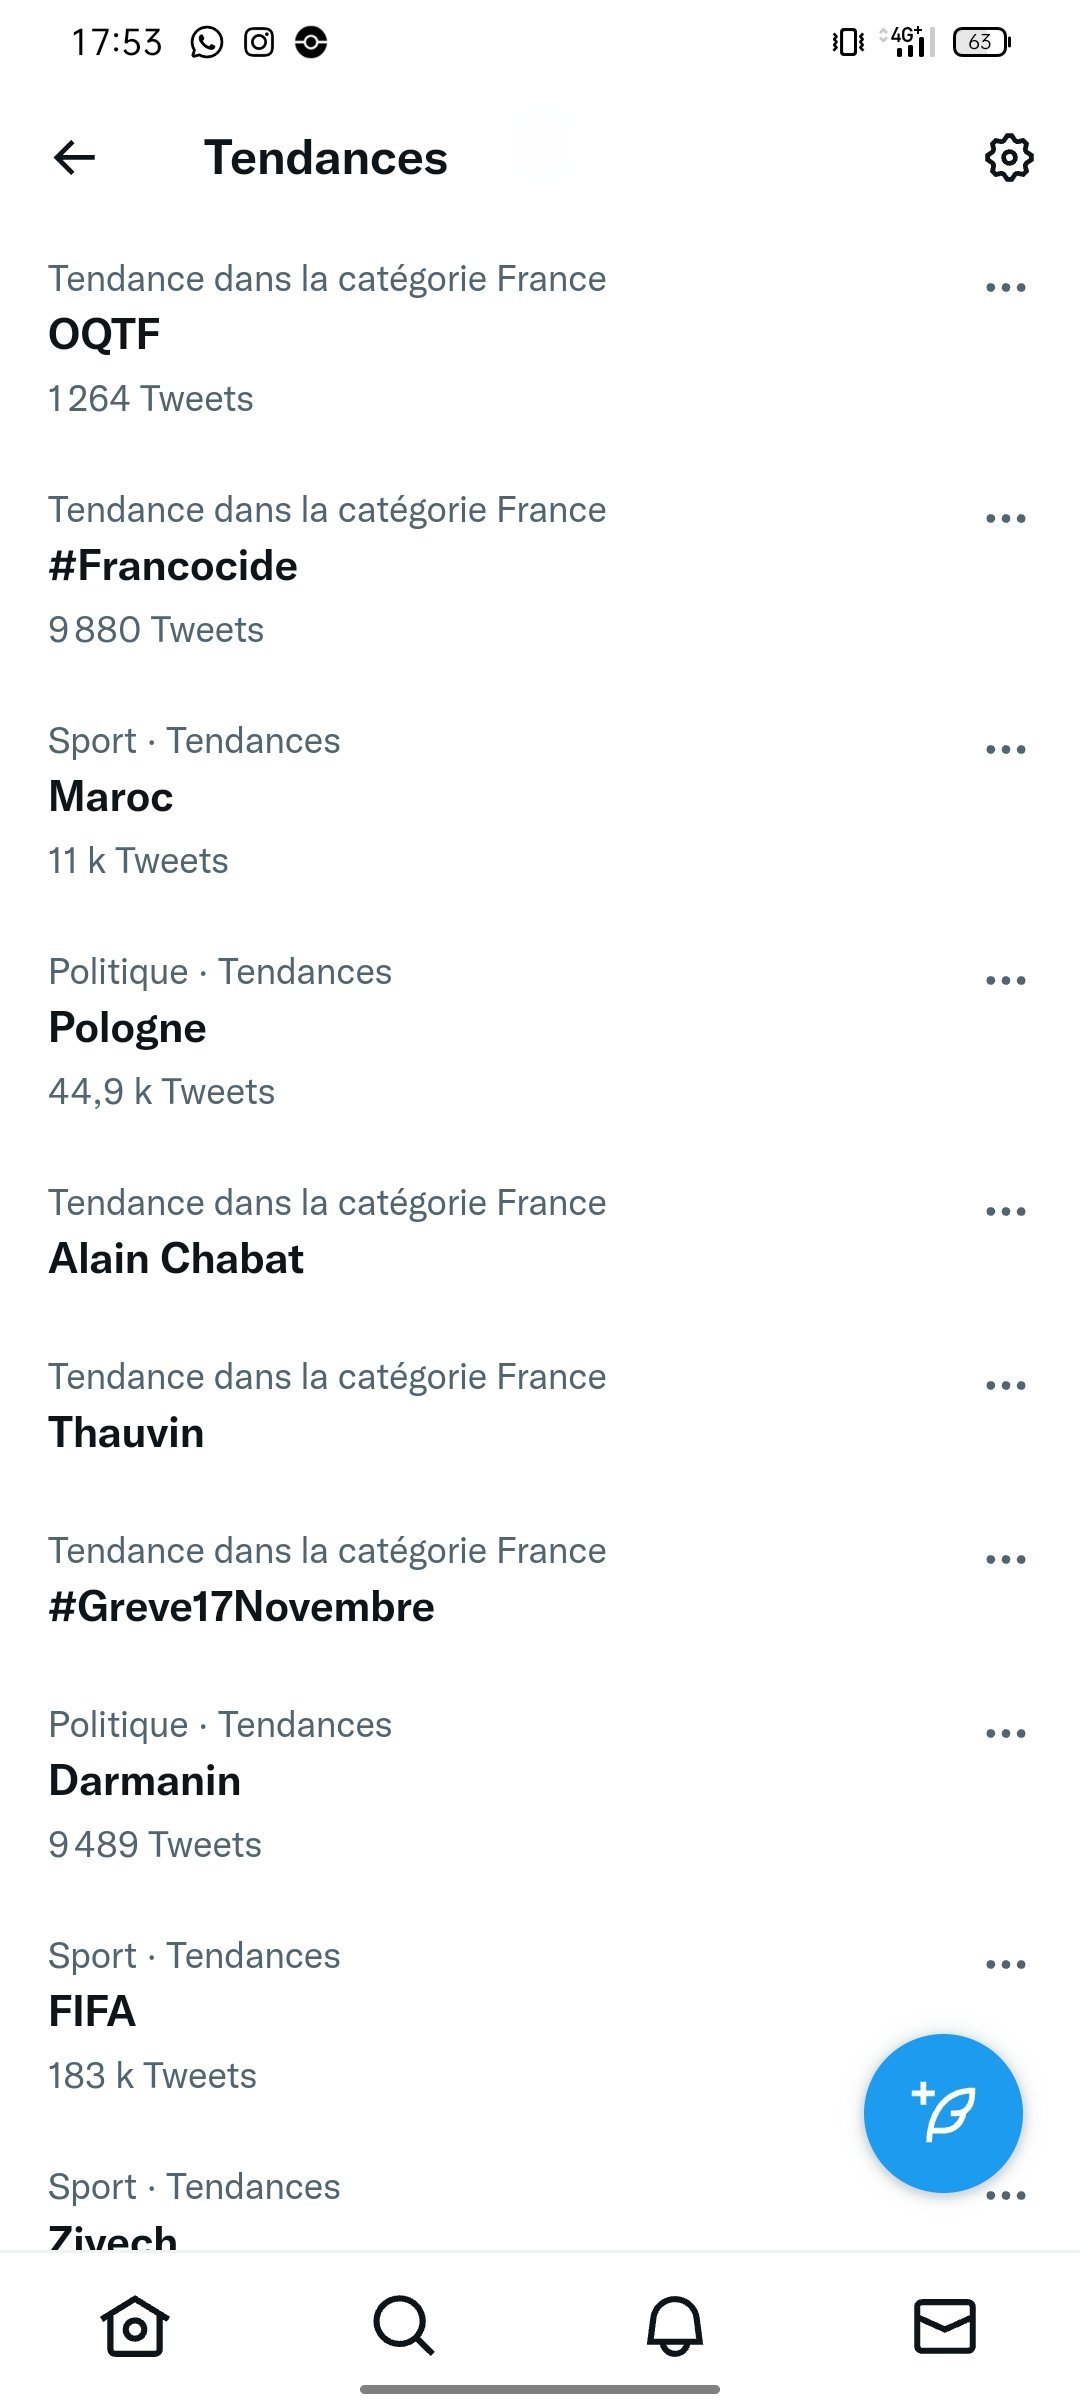Go to Home tab icon
This screenshot has width=1080, height=2400.
pos(135,2326)
